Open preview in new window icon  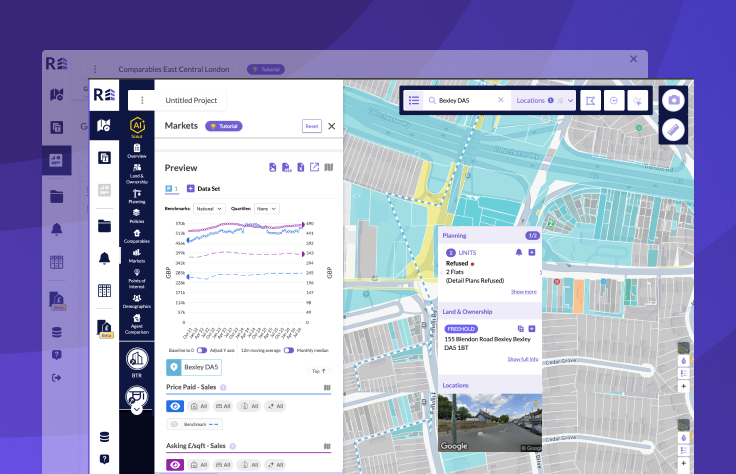coord(314,167)
